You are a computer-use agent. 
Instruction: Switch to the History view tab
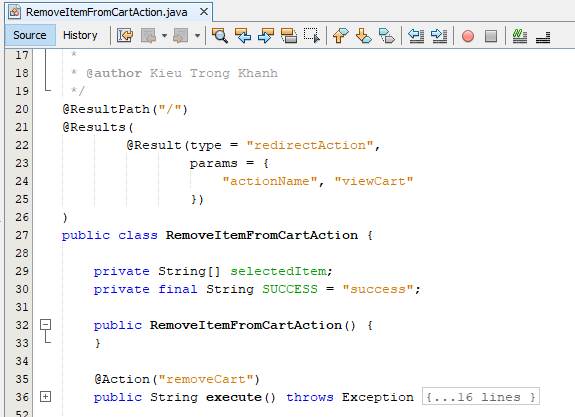coord(80,35)
